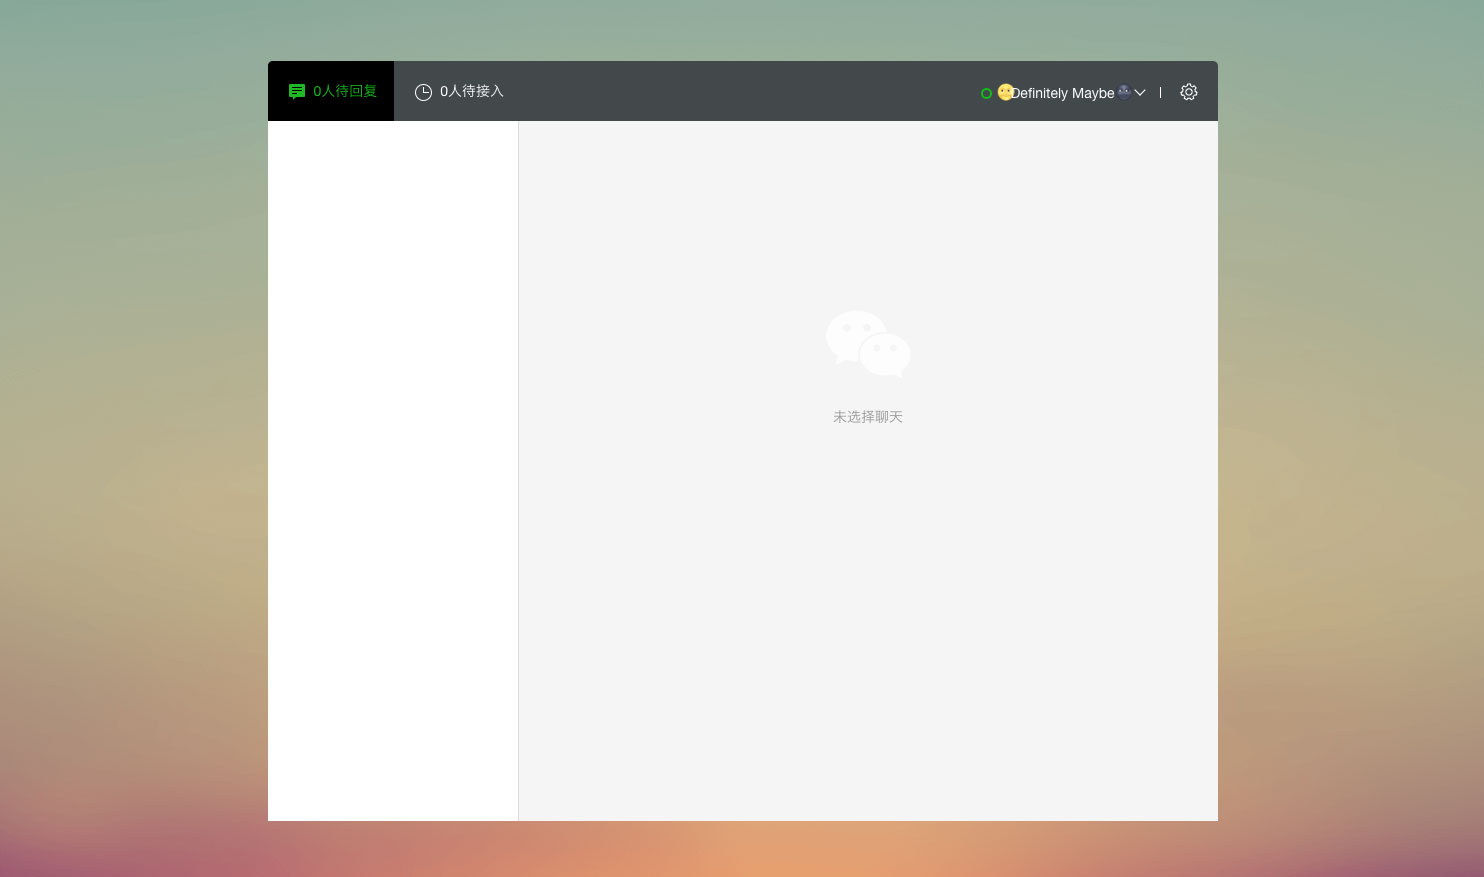Click the green chat bubble icon
The width and height of the screenshot is (1484, 877).
(x=297, y=91)
